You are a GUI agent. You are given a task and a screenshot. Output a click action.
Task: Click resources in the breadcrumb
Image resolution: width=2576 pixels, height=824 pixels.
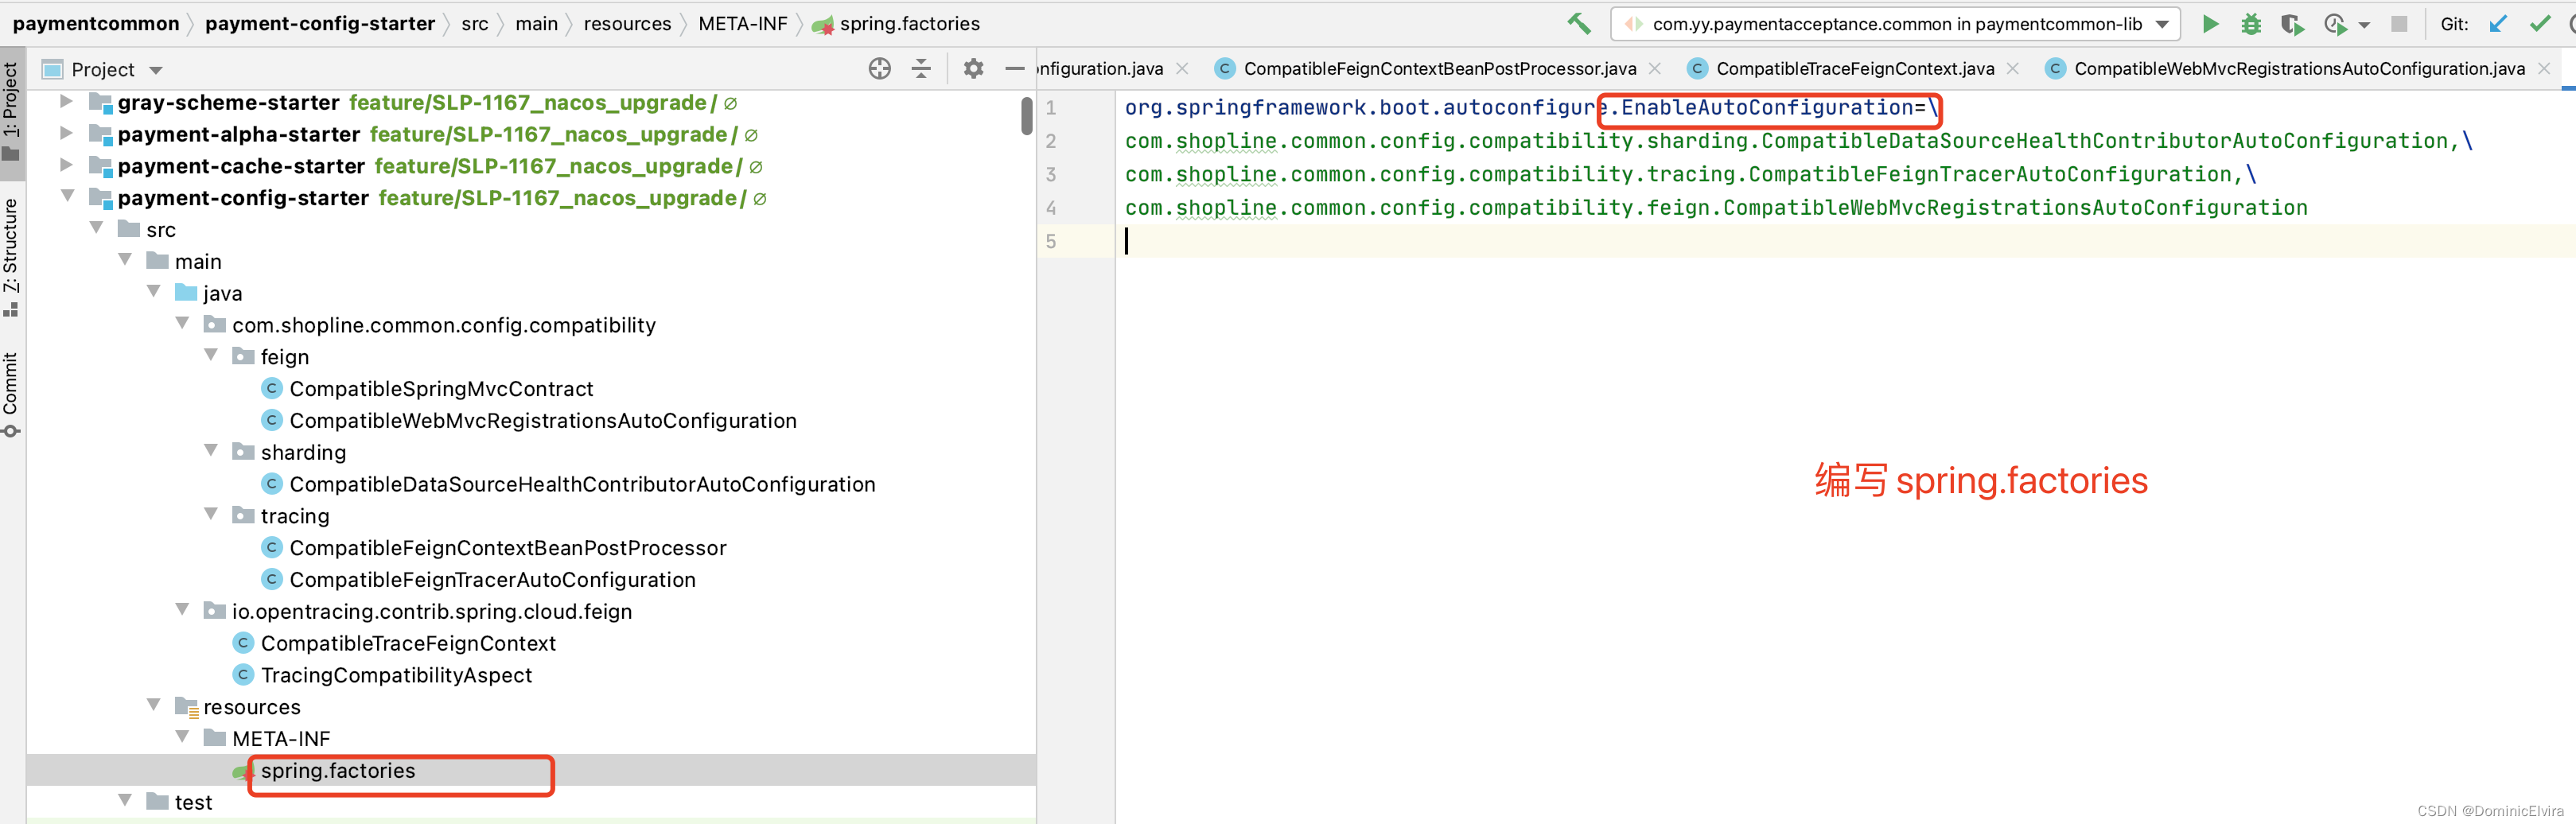(627, 23)
